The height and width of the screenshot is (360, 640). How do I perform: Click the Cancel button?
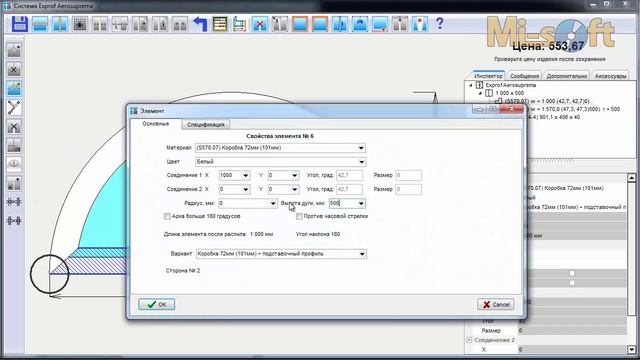click(496, 304)
